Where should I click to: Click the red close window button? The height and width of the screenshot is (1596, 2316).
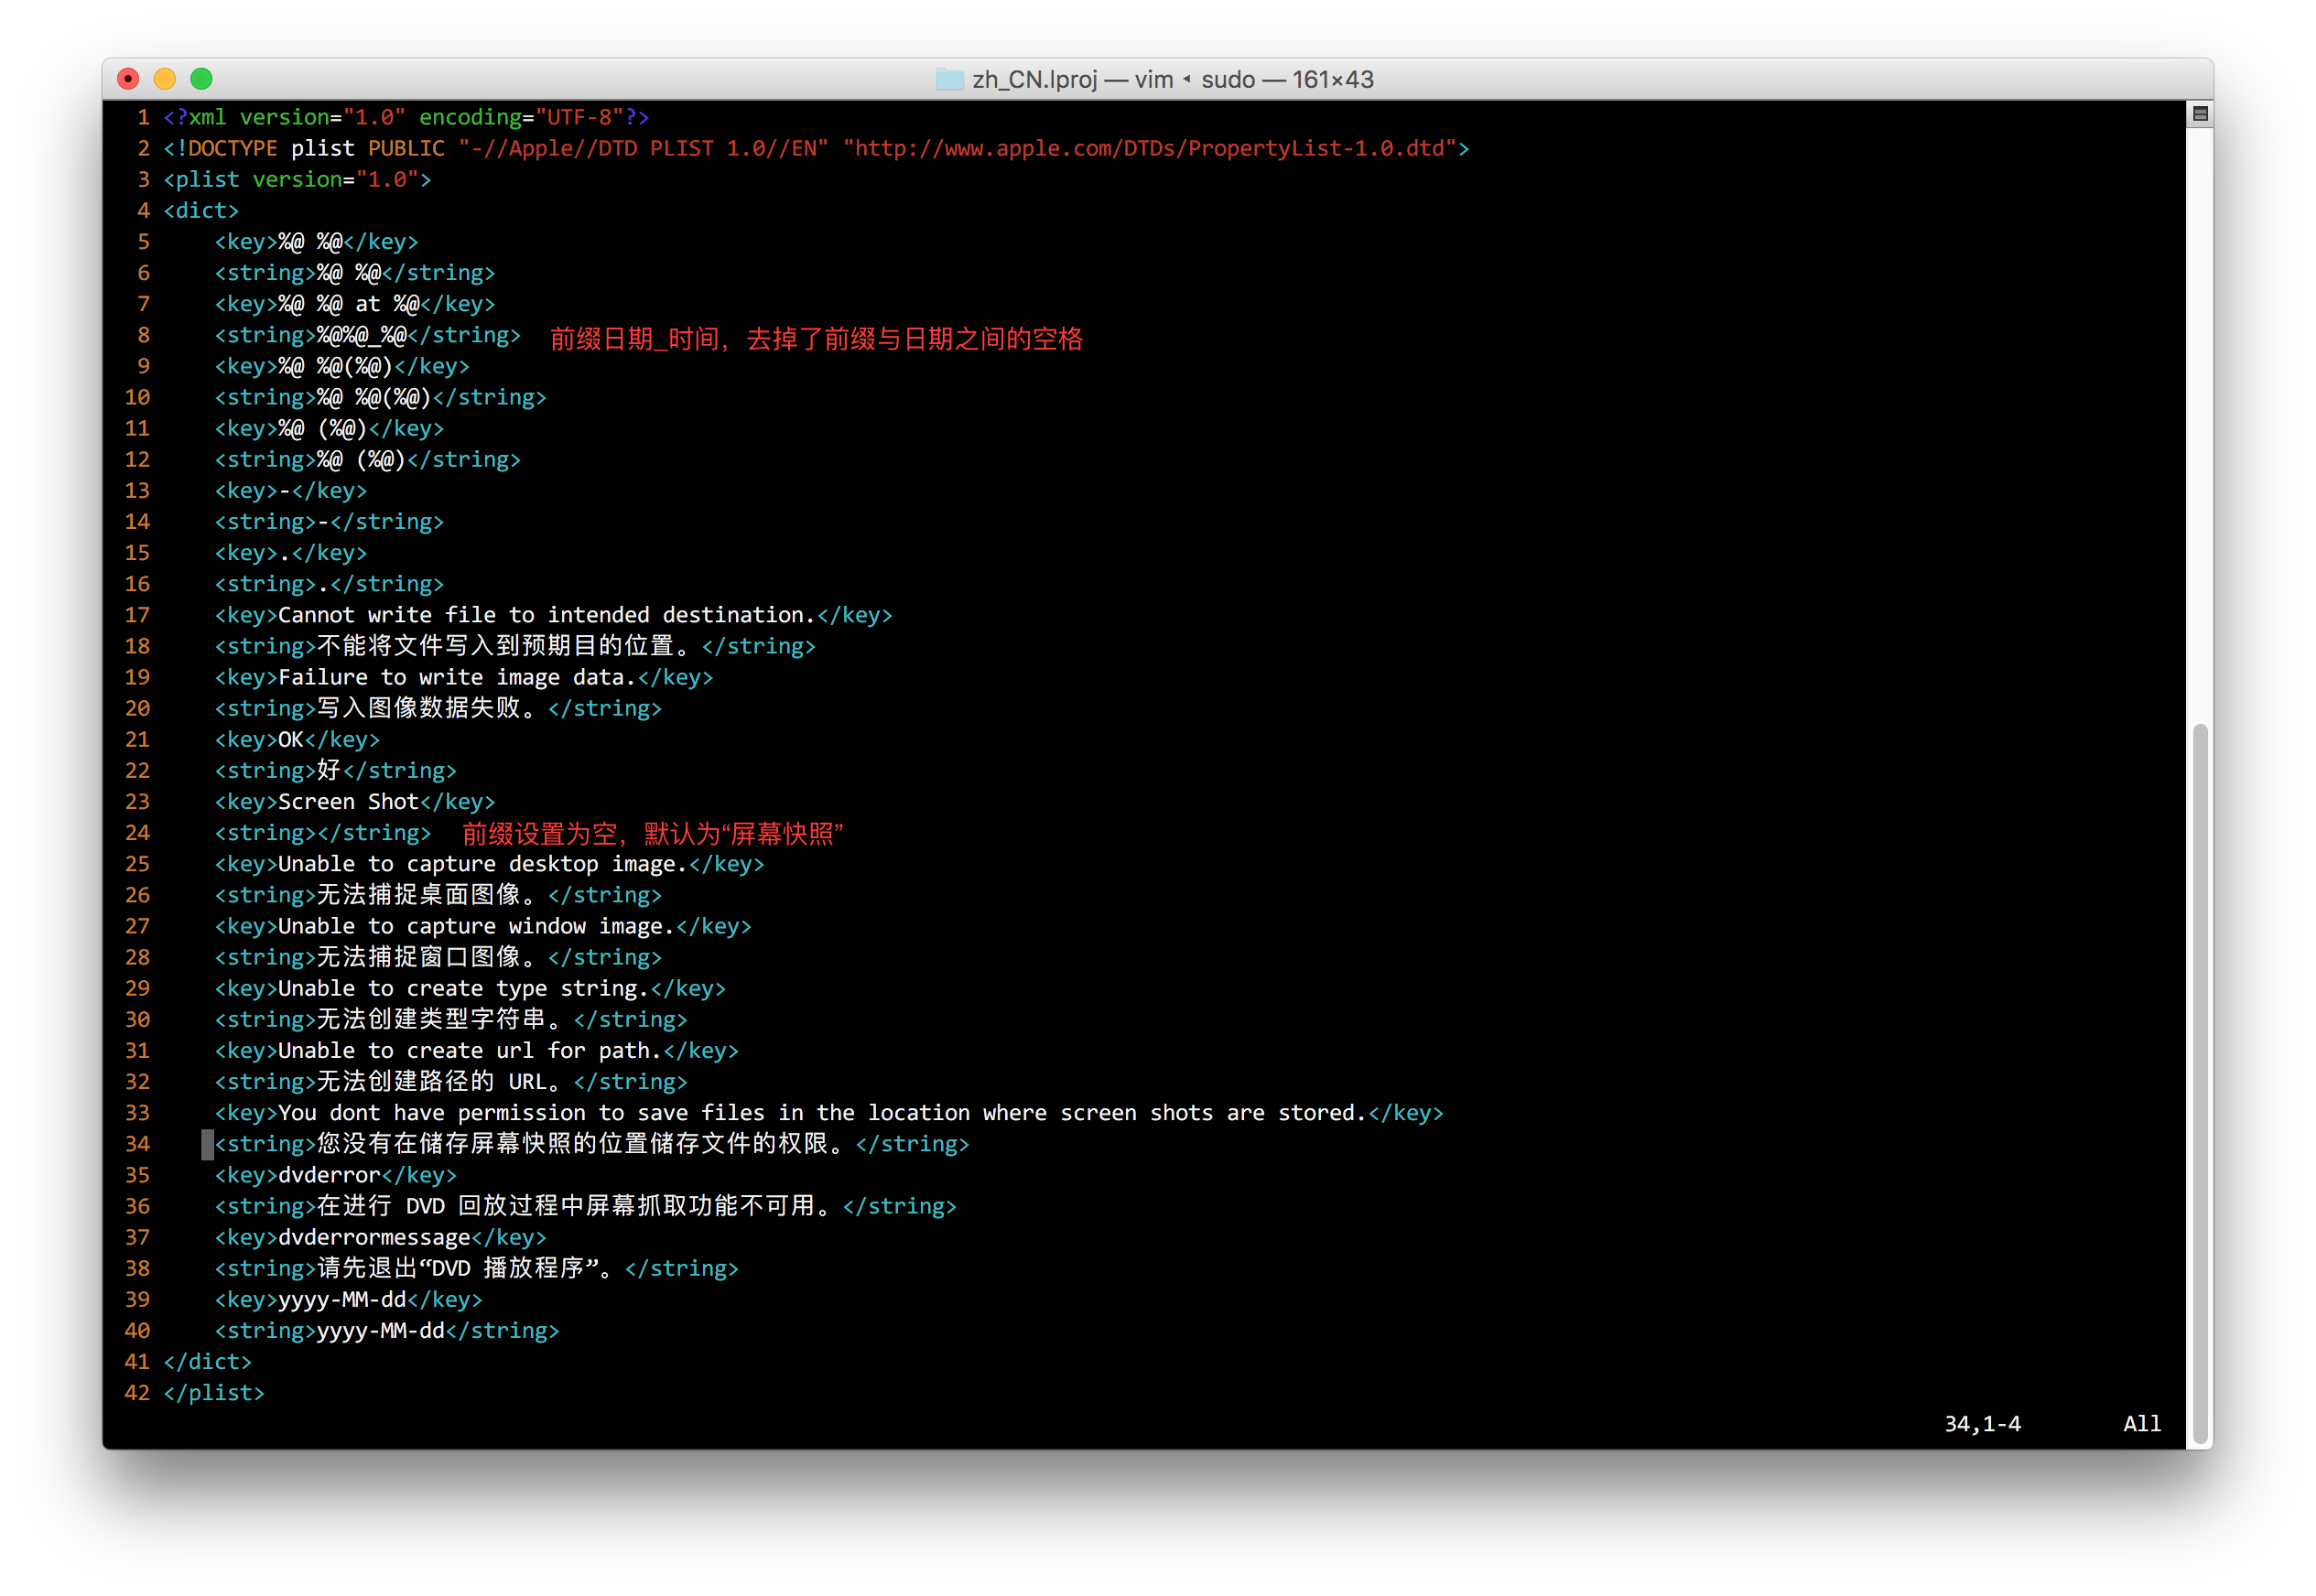click(128, 79)
